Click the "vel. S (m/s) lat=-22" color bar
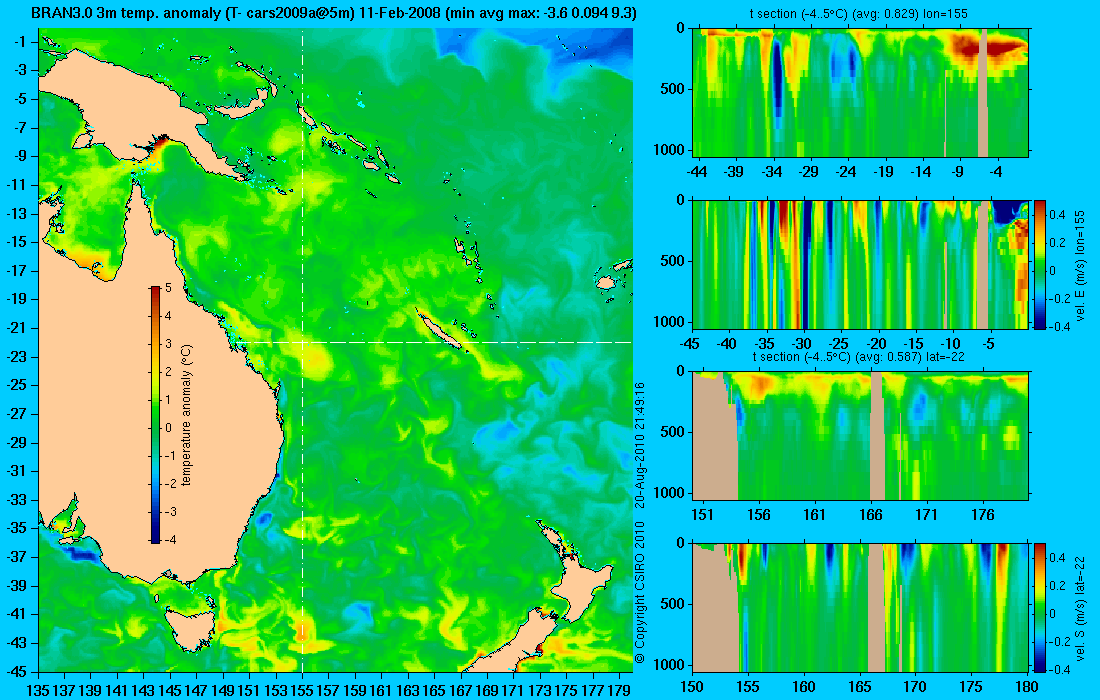 1040,607
